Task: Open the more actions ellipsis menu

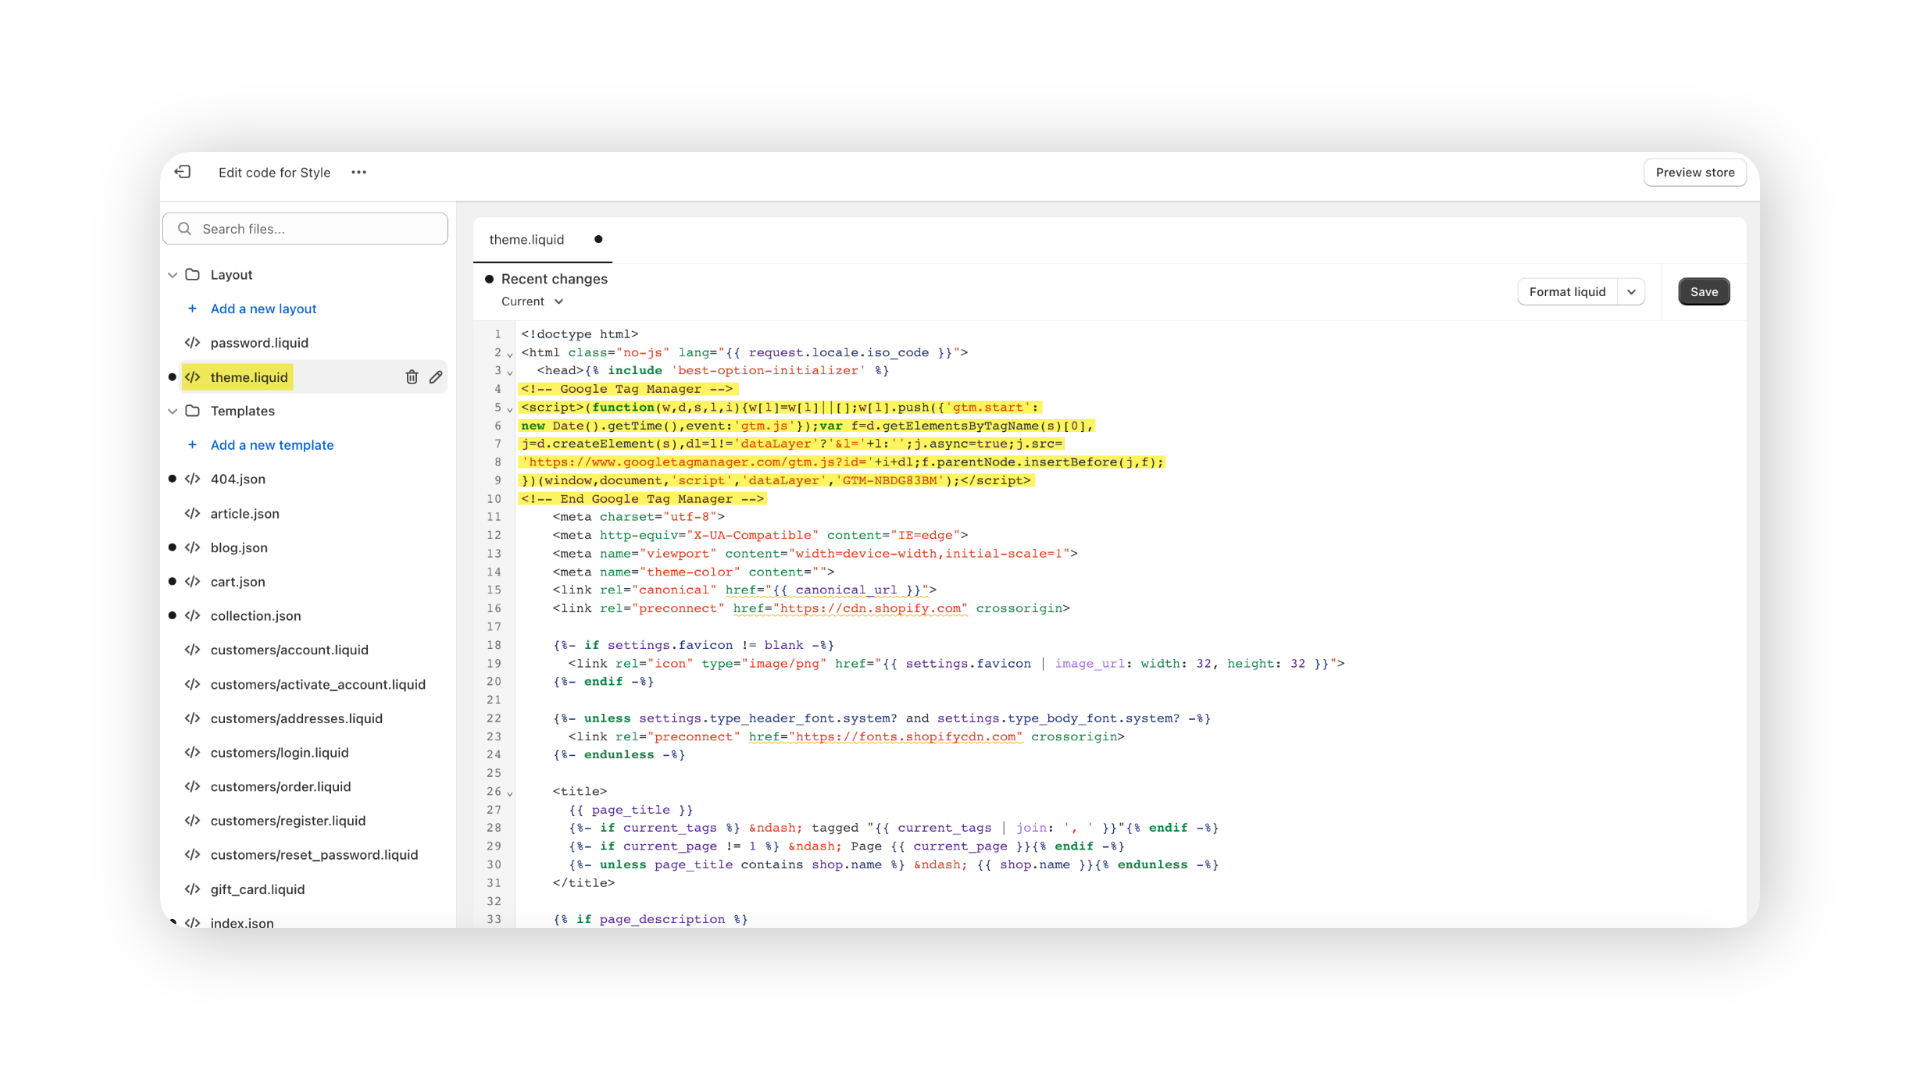Action: [x=359, y=172]
